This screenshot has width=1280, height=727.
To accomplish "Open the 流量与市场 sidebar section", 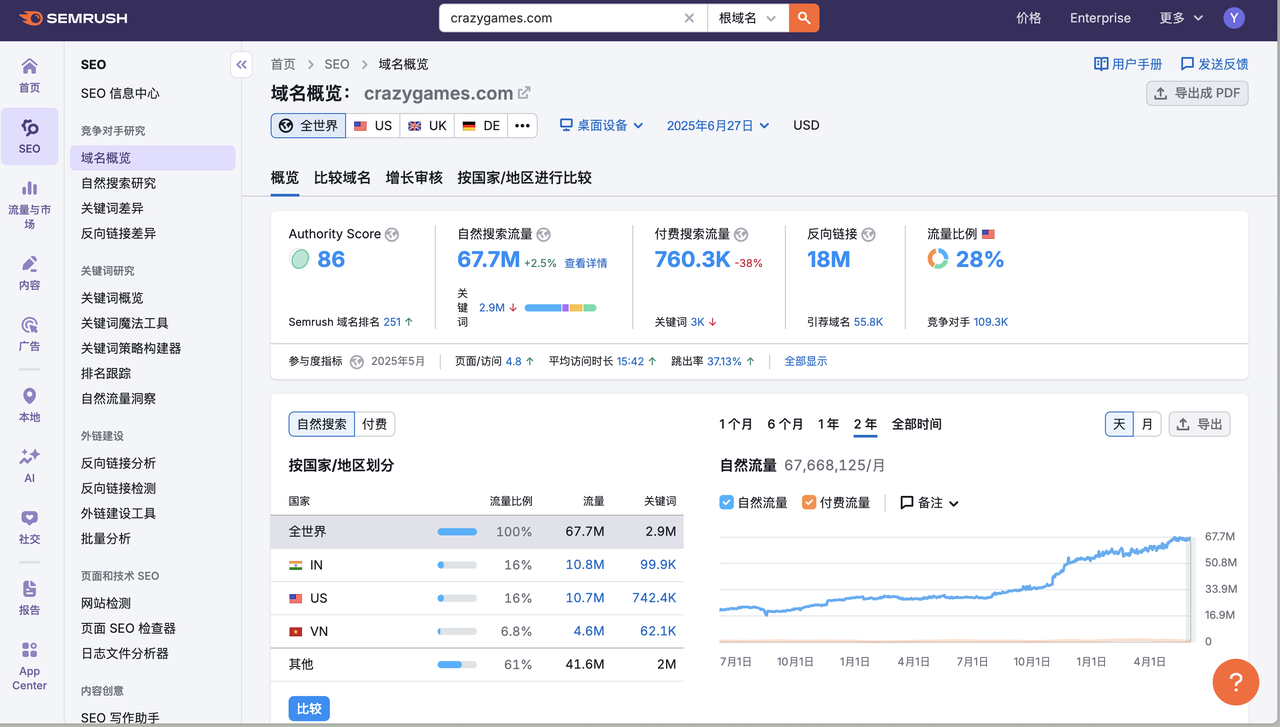I will click(29, 205).
